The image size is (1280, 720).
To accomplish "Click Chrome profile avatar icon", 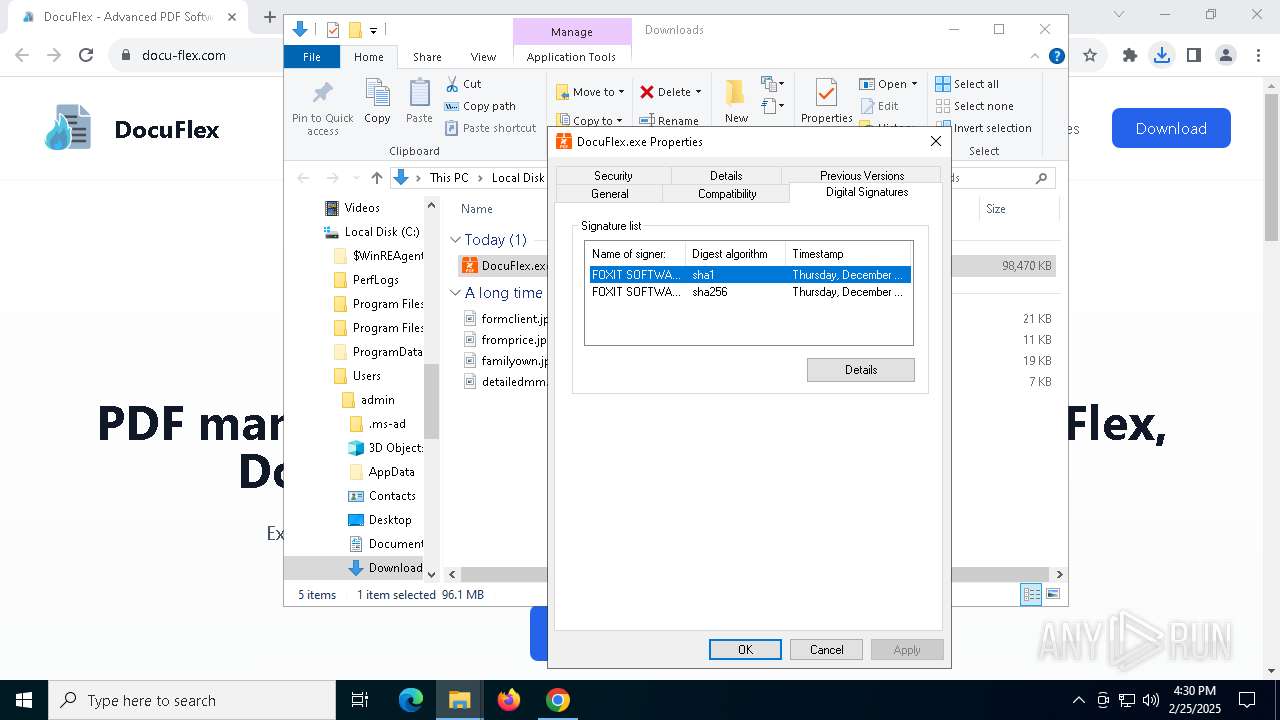I will click(x=1225, y=56).
